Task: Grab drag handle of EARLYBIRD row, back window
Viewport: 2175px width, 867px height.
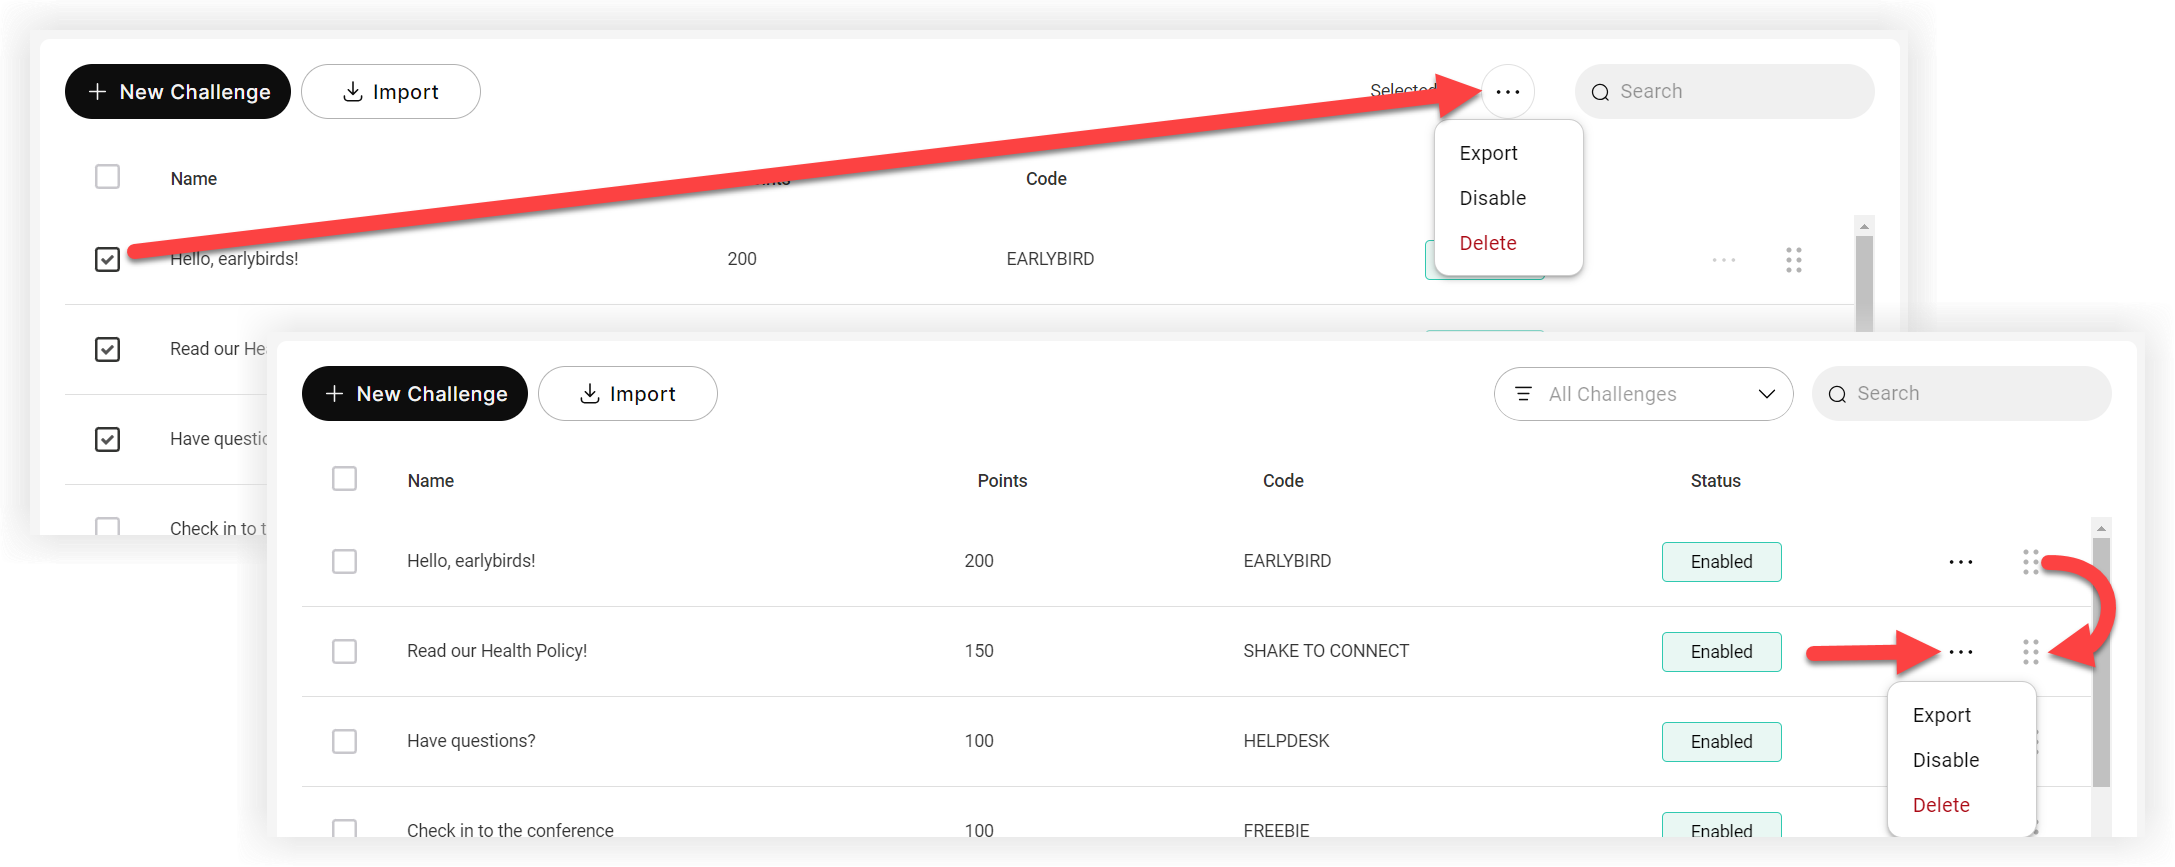Action: (1794, 260)
